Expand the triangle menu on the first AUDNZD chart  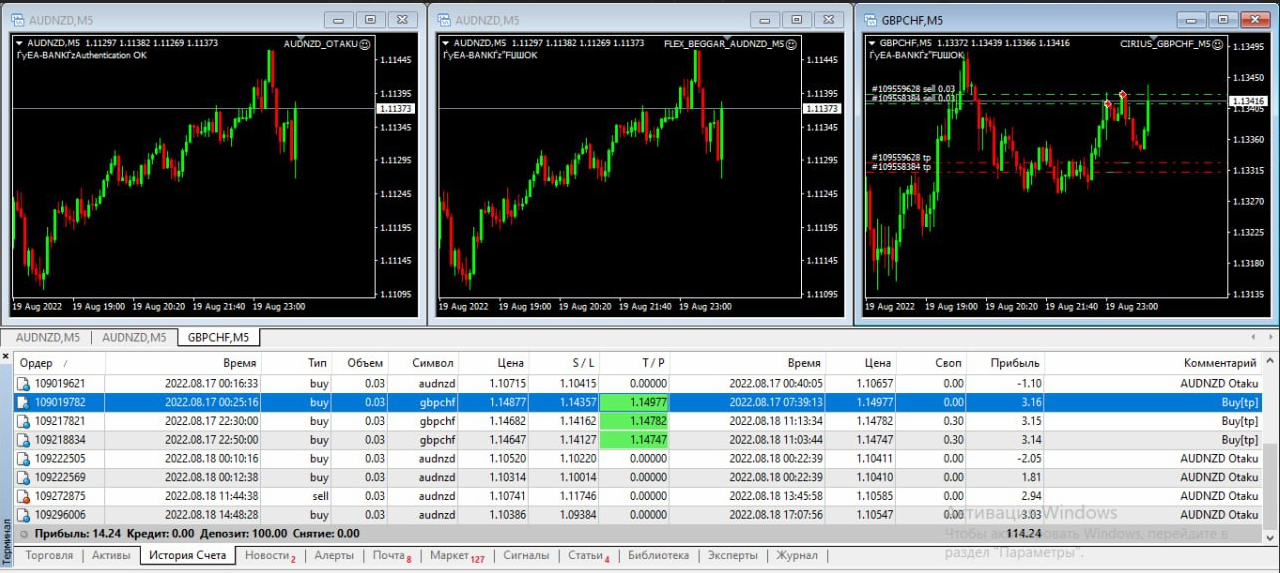pyautogui.click(x=20, y=43)
